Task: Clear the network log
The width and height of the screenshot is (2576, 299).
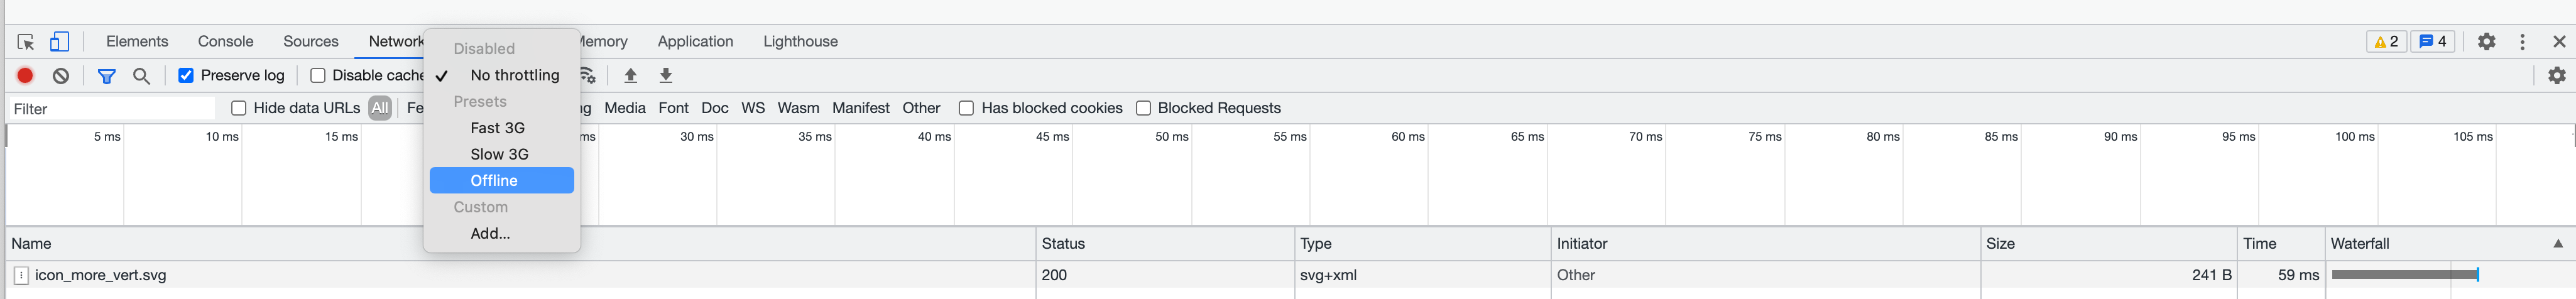Action: (61, 75)
